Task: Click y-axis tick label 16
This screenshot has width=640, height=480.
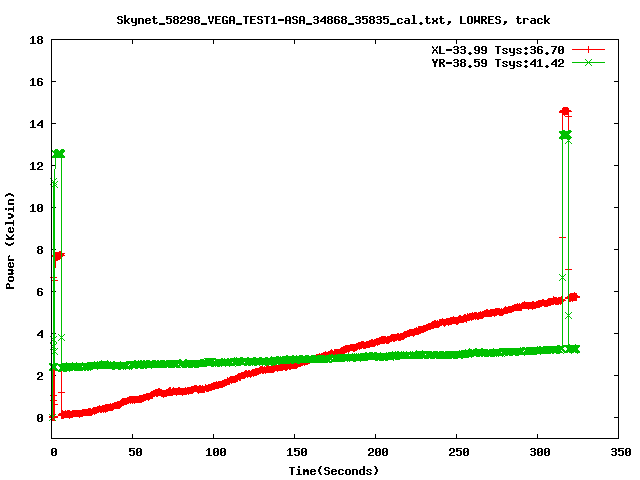Action: coord(36,82)
